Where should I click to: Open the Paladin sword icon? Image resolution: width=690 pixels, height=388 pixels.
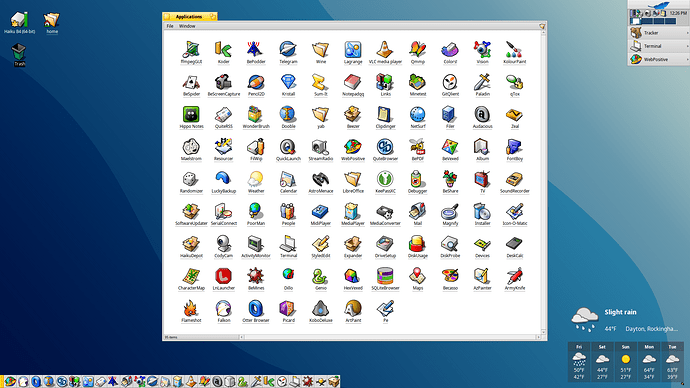click(x=482, y=82)
